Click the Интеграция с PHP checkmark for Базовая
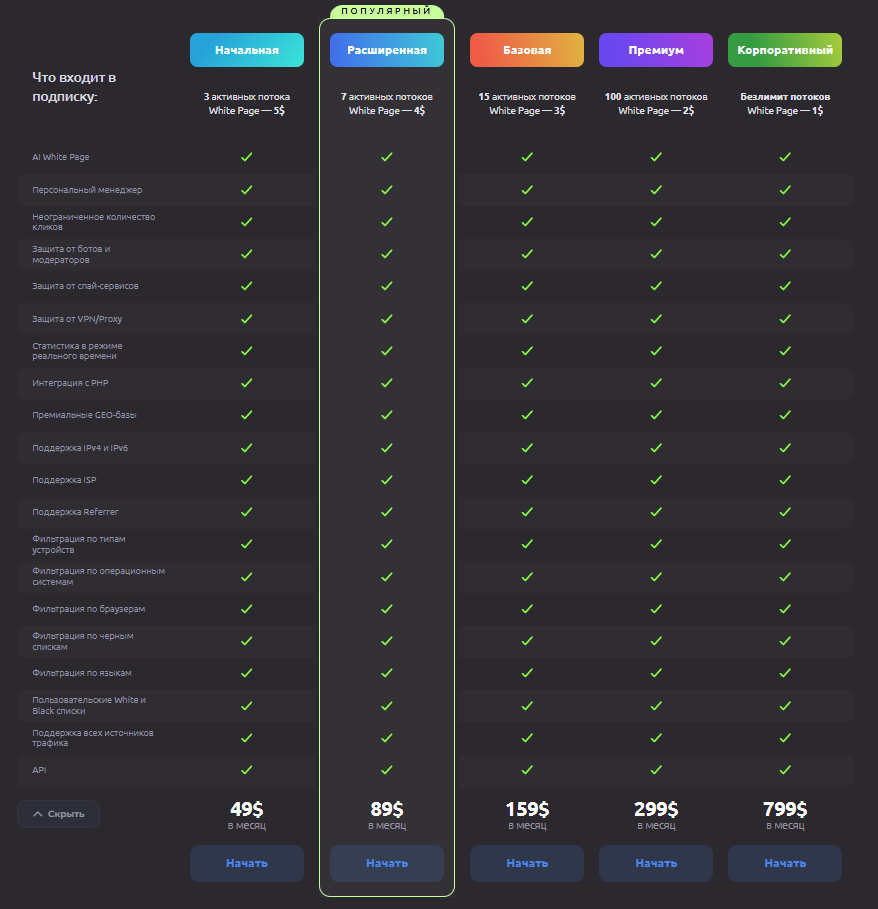878x909 pixels. point(527,383)
